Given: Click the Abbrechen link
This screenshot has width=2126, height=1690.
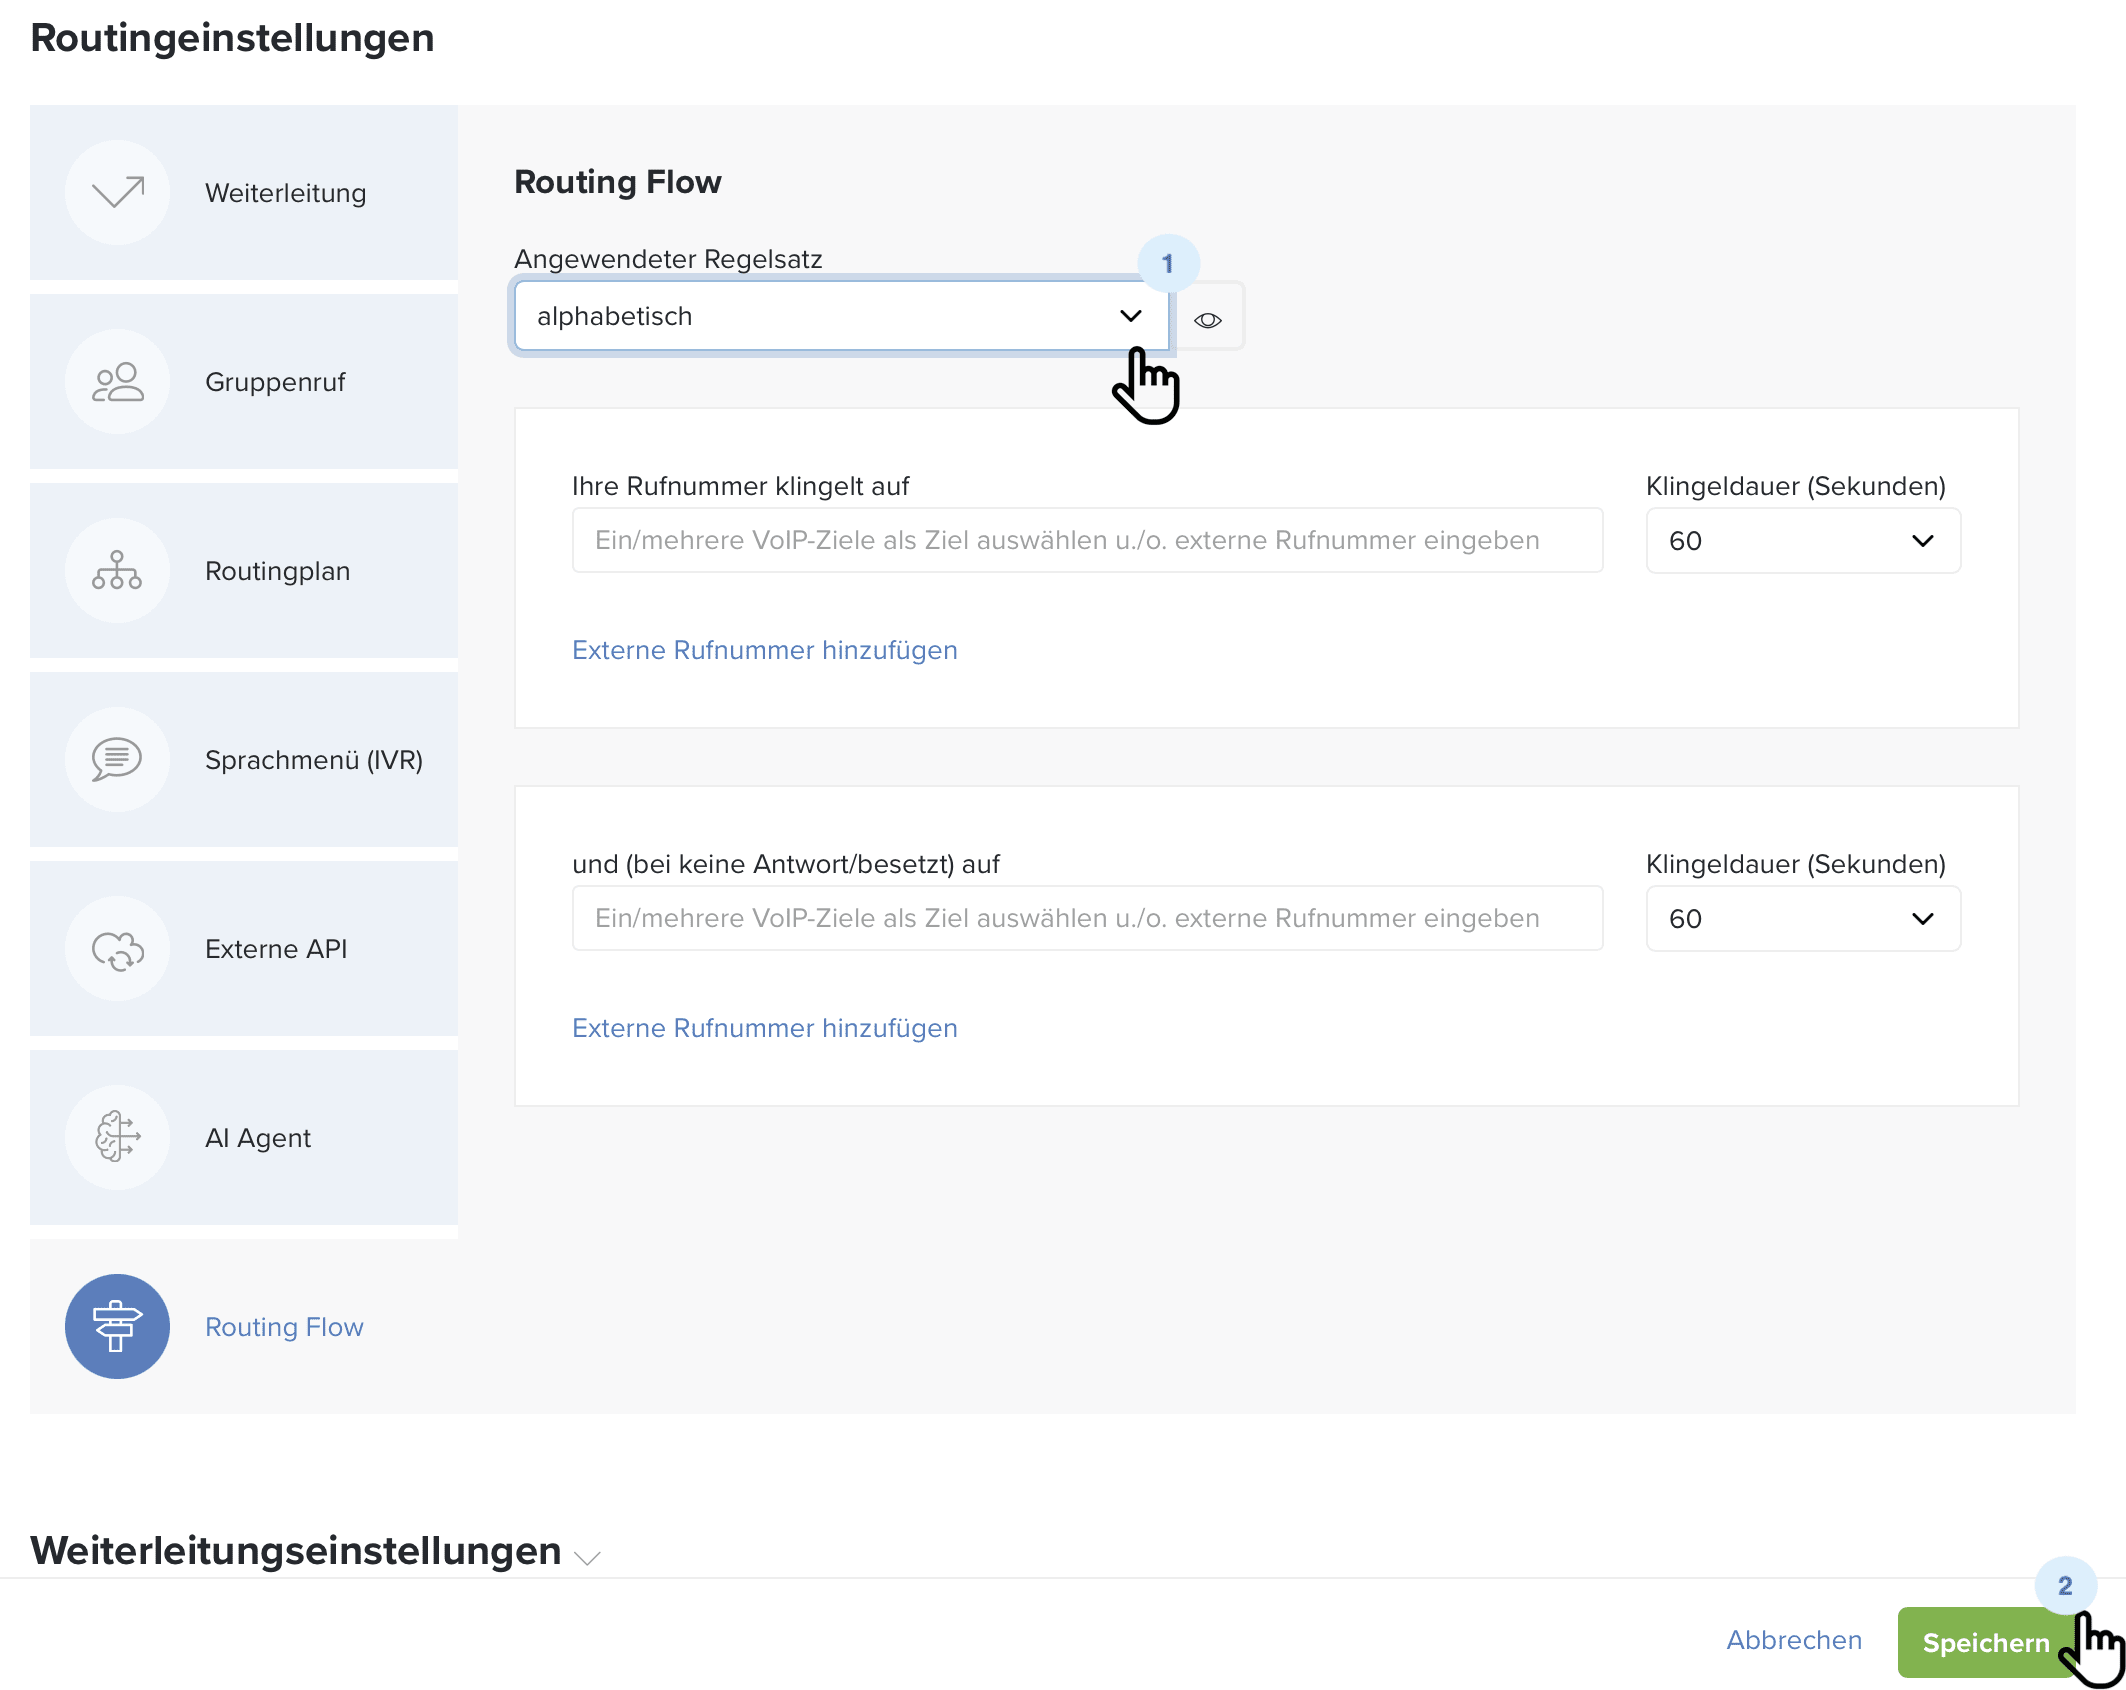Looking at the screenshot, I should pos(1794,1640).
